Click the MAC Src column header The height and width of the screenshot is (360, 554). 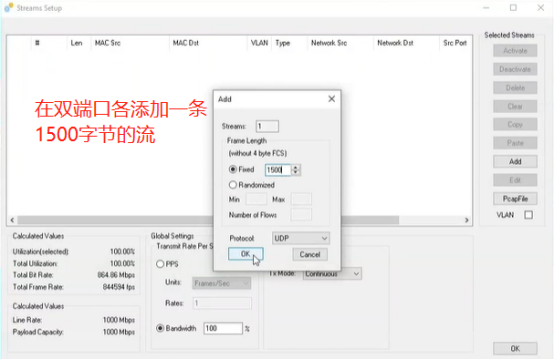click(107, 43)
